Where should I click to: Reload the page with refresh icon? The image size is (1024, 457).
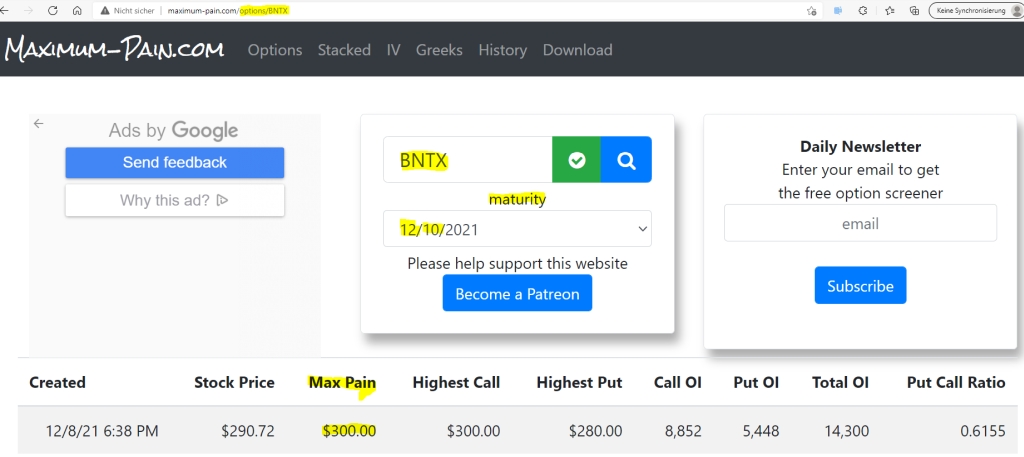click(x=53, y=10)
